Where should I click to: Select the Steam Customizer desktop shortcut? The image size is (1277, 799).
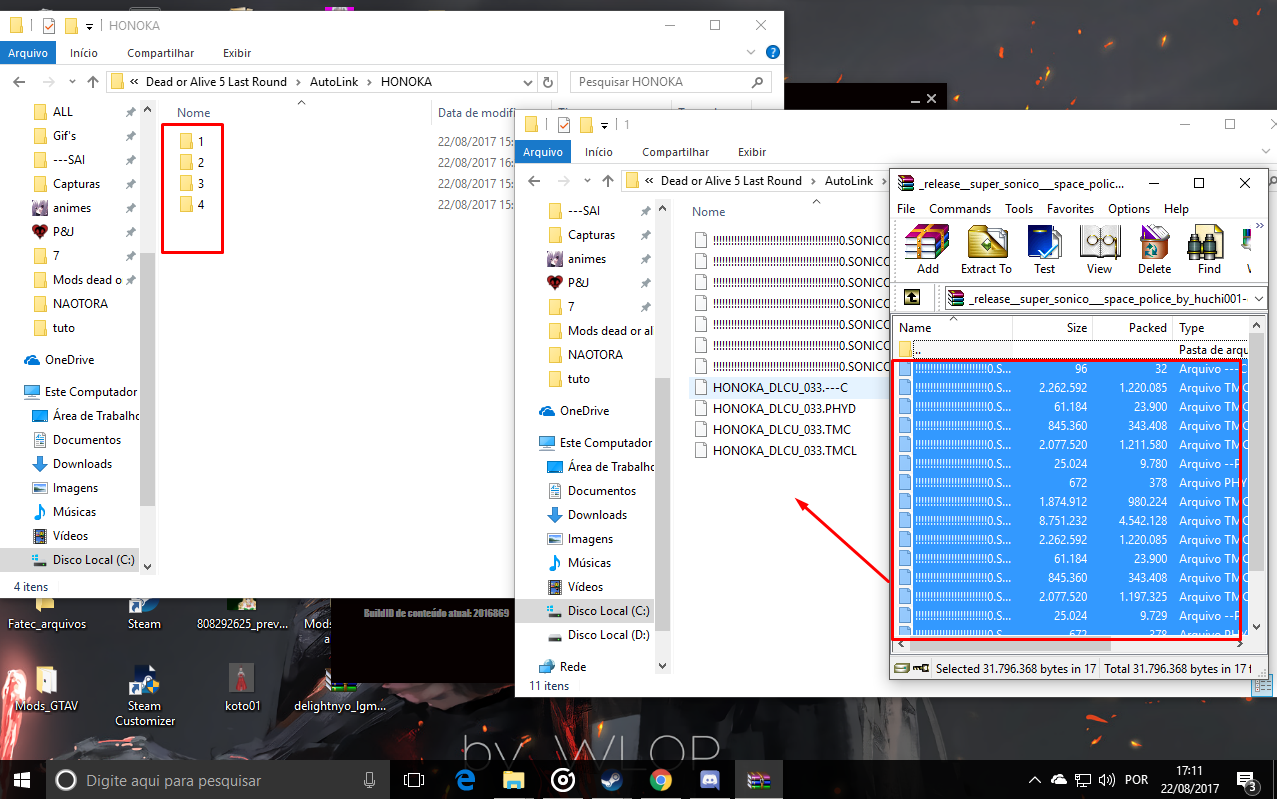(145, 696)
